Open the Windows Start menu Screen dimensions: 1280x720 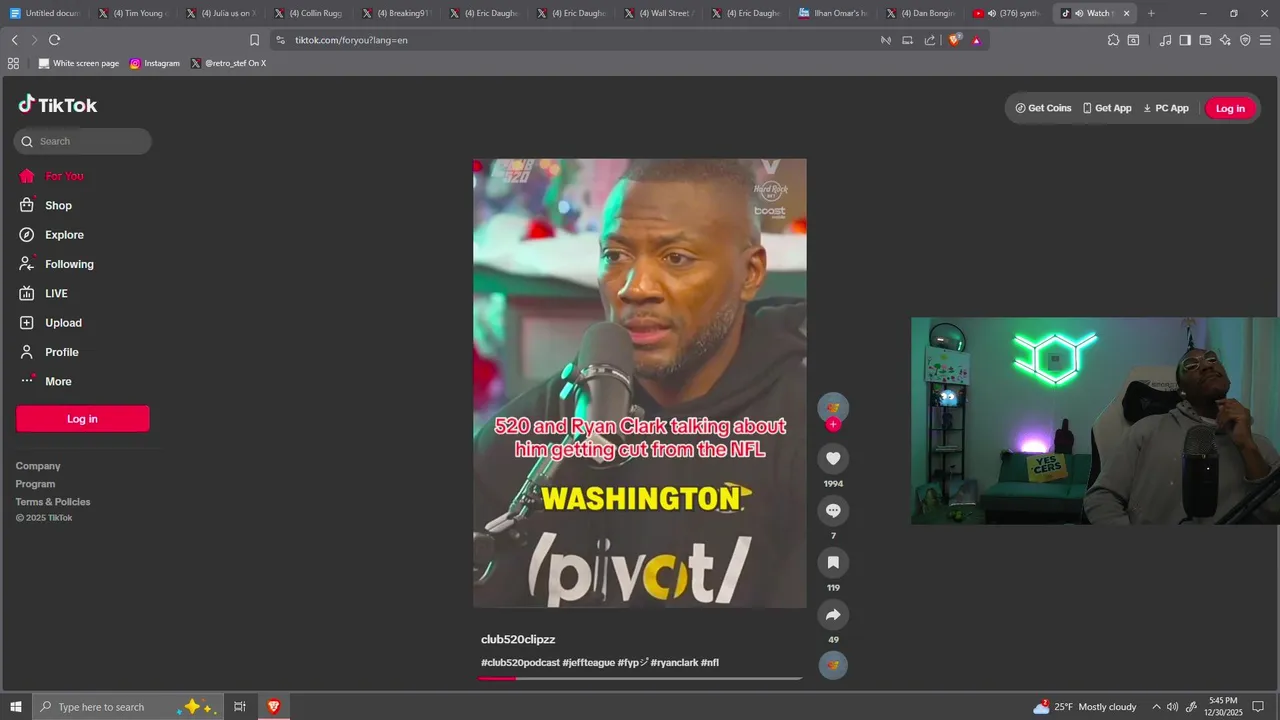[16, 707]
